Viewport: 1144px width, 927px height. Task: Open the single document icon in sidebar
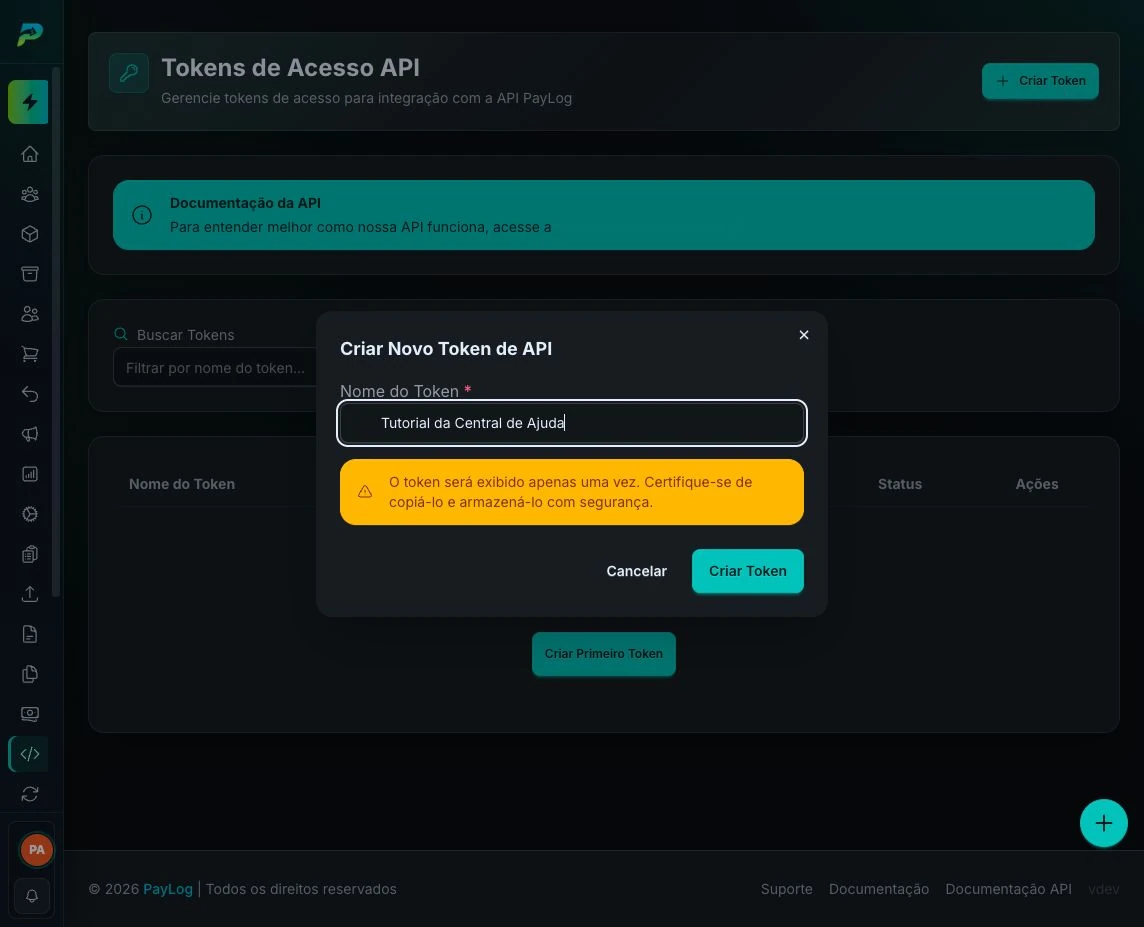[30, 635]
